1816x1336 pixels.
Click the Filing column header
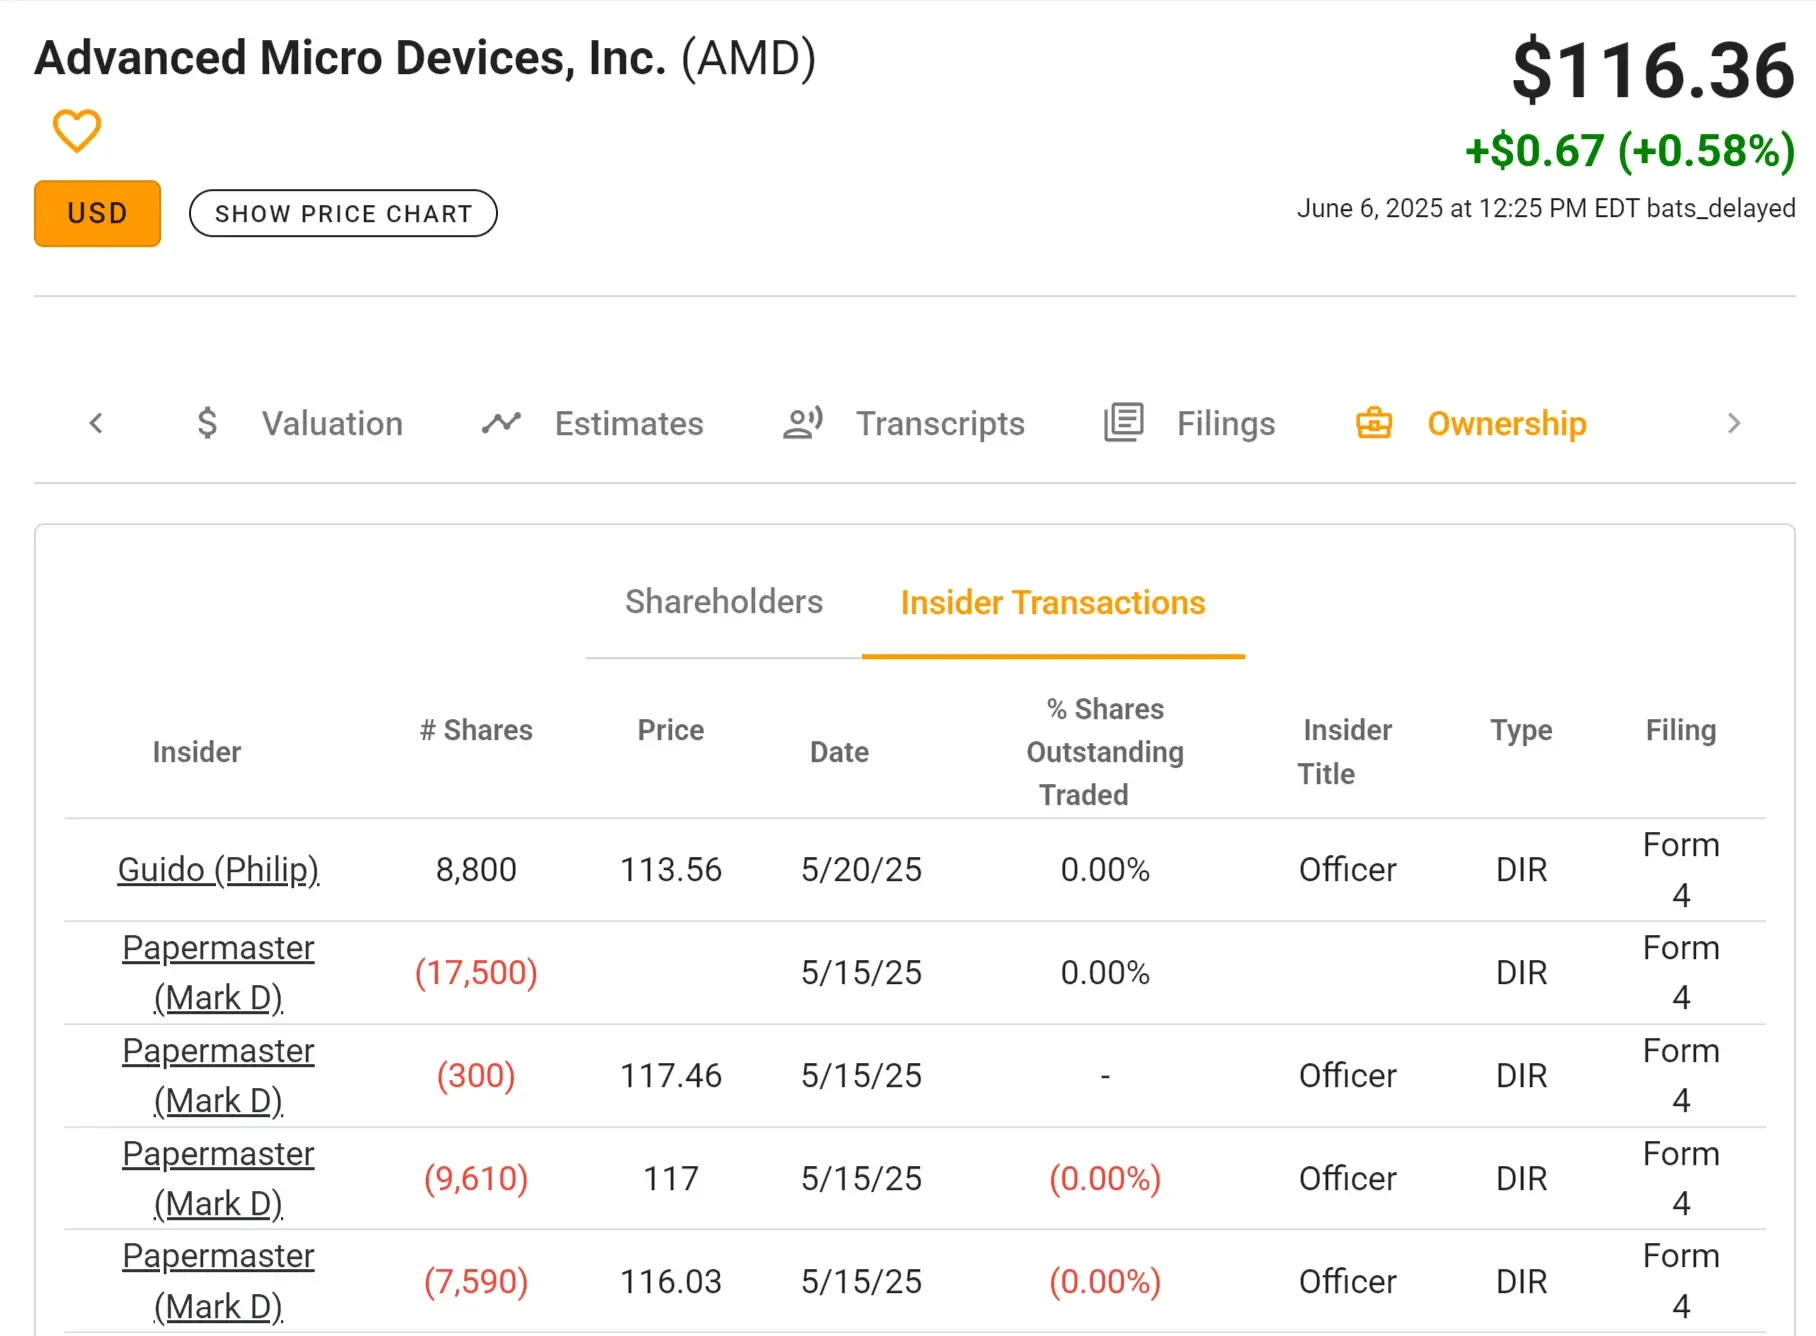tap(1681, 730)
